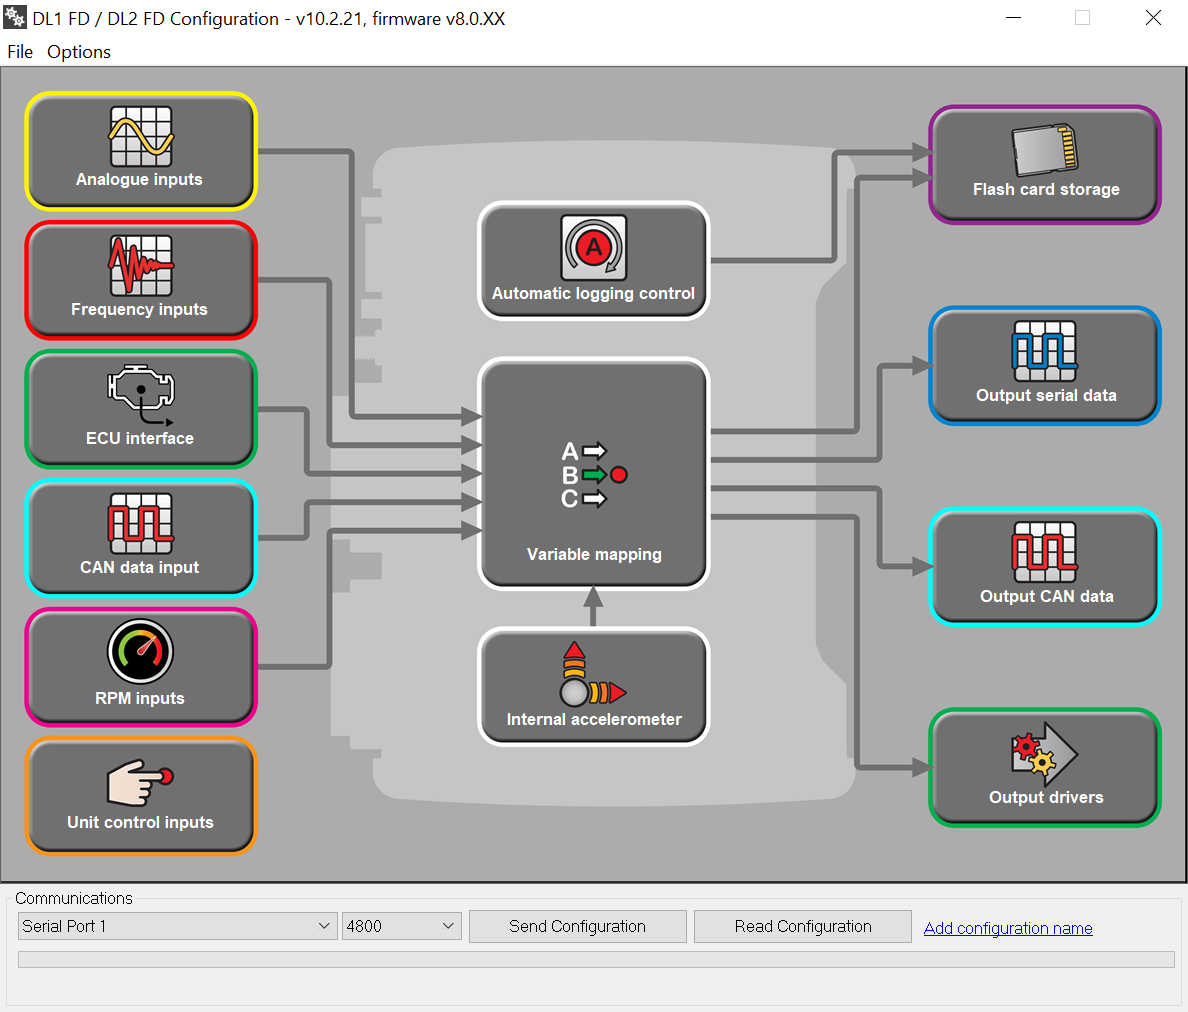The image size is (1188, 1012).
Task: Open the Output CAN data block
Action: (1045, 567)
